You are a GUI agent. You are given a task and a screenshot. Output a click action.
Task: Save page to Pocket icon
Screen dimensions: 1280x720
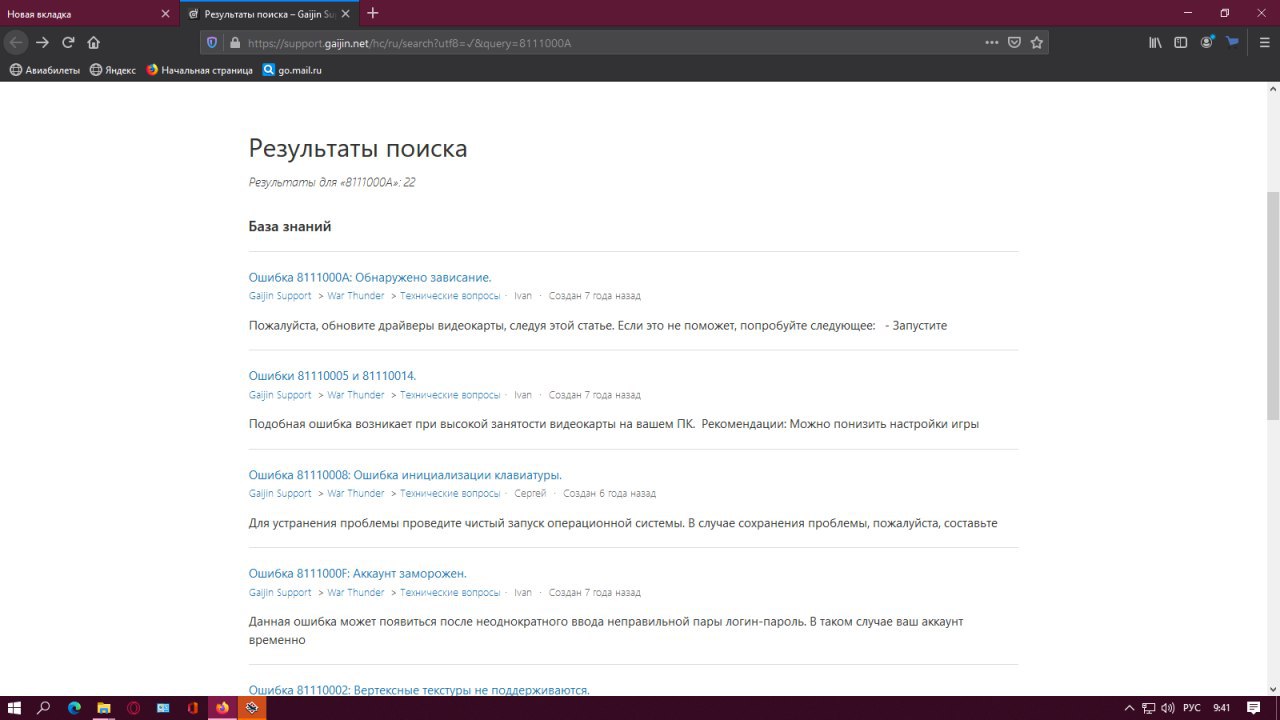pyautogui.click(x=1014, y=43)
